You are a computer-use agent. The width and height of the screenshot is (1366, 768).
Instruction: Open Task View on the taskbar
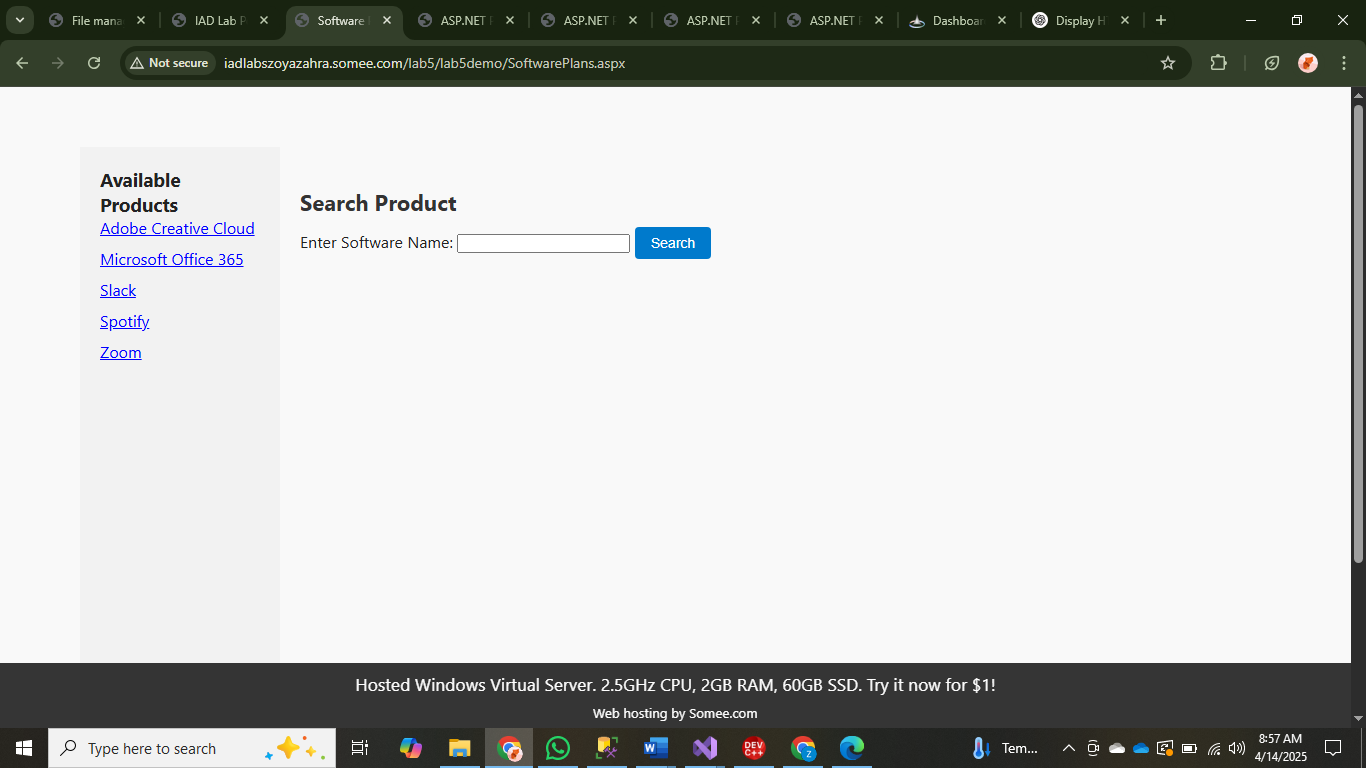click(x=360, y=748)
